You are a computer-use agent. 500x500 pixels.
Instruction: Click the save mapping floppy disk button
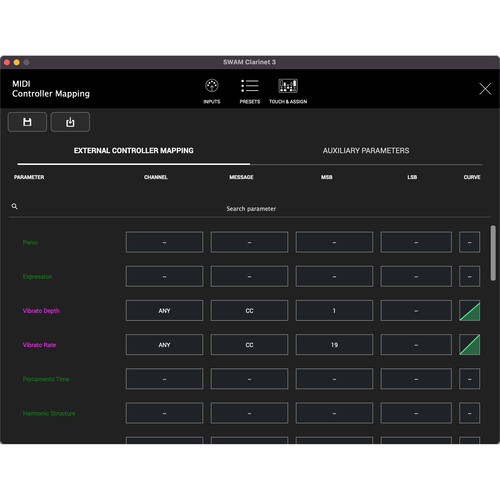point(27,122)
